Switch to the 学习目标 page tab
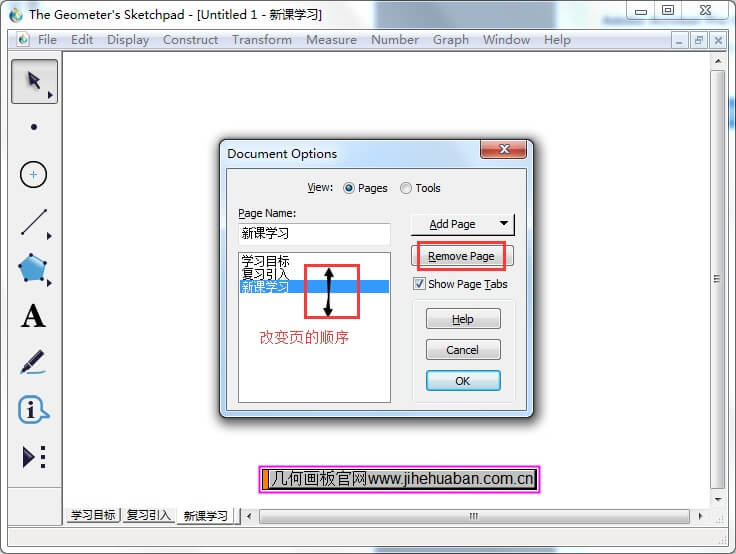Image resolution: width=736 pixels, height=554 pixels. pyautogui.click(x=93, y=516)
